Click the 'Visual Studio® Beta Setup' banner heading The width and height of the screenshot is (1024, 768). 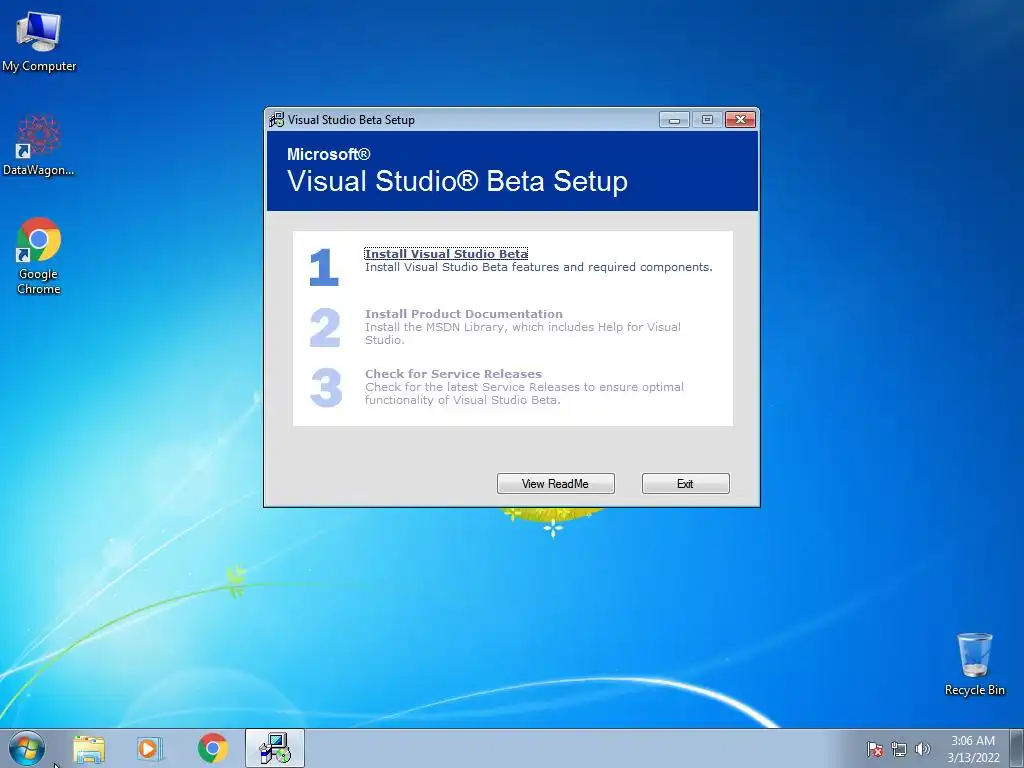tap(457, 181)
